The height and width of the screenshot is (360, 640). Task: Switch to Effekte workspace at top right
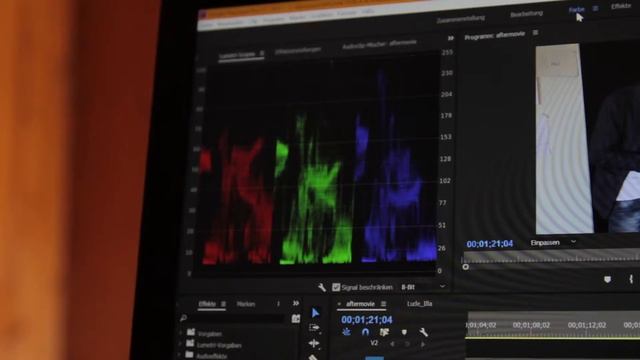[621, 6]
